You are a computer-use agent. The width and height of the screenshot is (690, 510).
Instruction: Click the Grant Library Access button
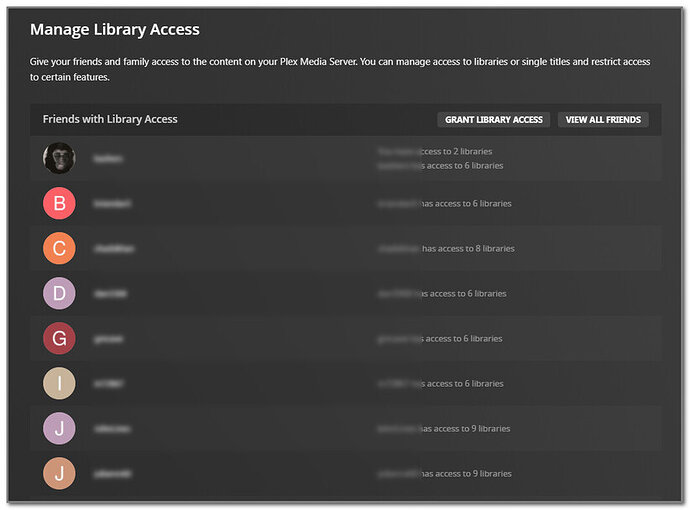point(493,120)
